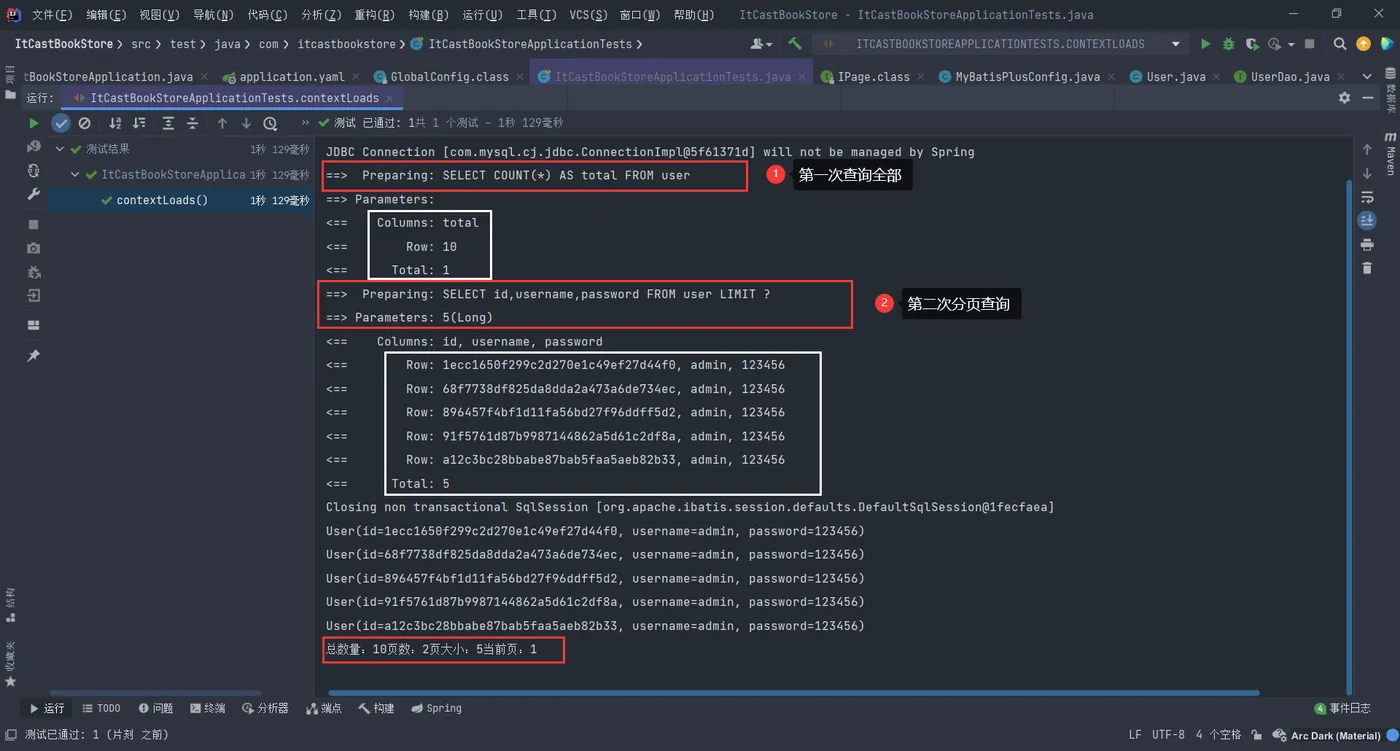Open the 事件日志 event log
Image resolution: width=1400 pixels, height=751 pixels.
1343,708
